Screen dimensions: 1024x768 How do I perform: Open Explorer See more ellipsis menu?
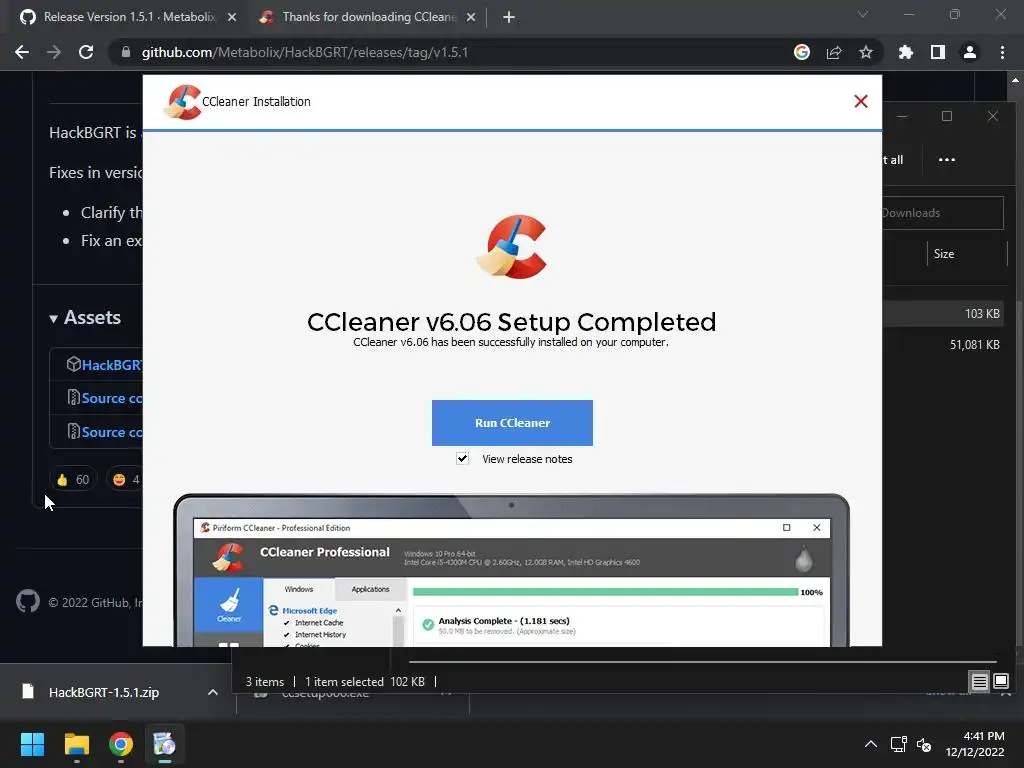pos(946,159)
